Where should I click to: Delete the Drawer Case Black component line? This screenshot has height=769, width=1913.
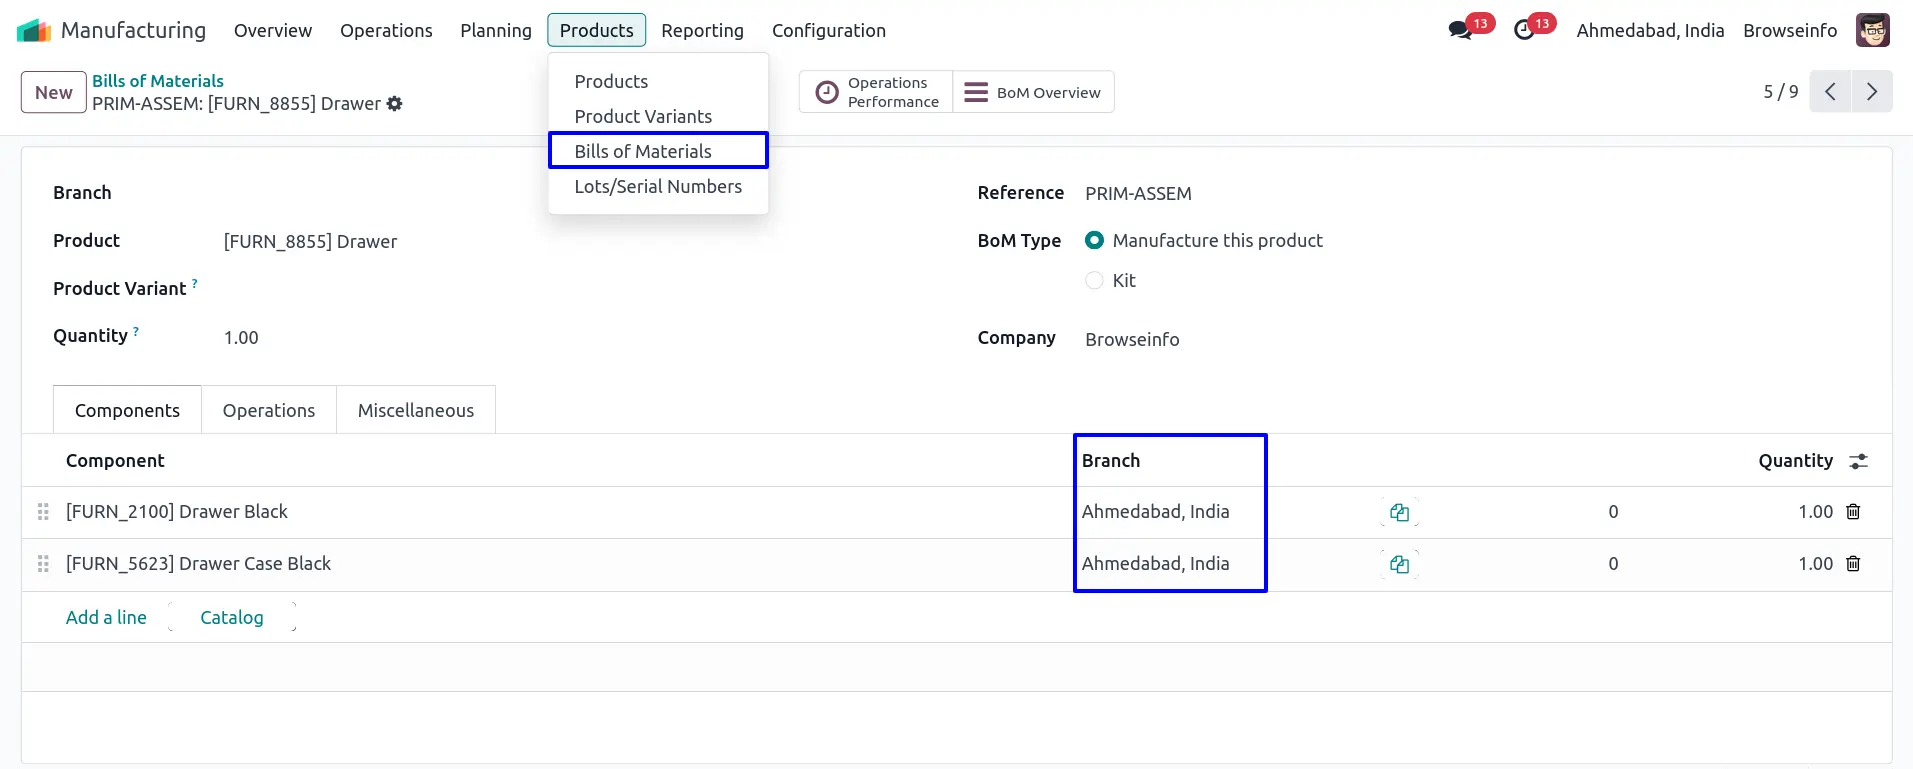(x=1853, y=564)
